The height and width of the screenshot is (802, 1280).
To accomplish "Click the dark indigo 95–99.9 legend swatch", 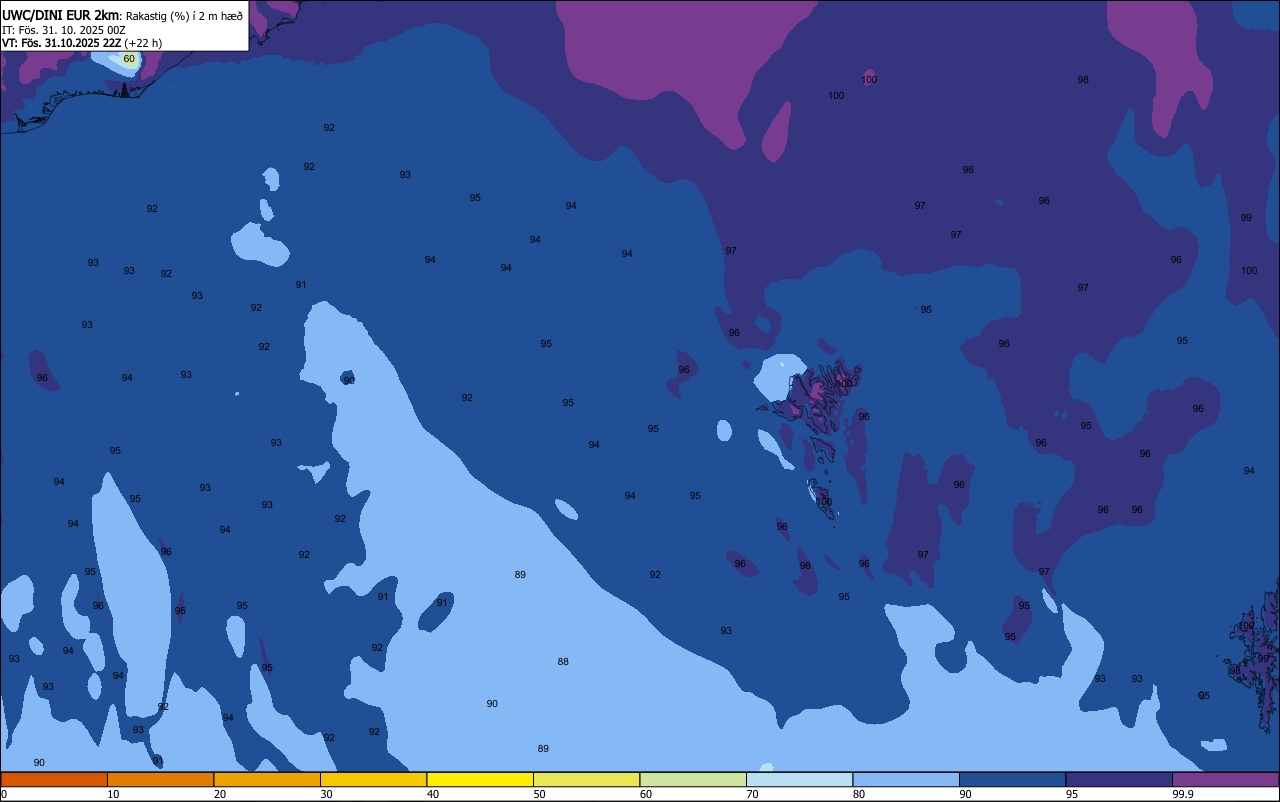I will [x=1119, y=779].
